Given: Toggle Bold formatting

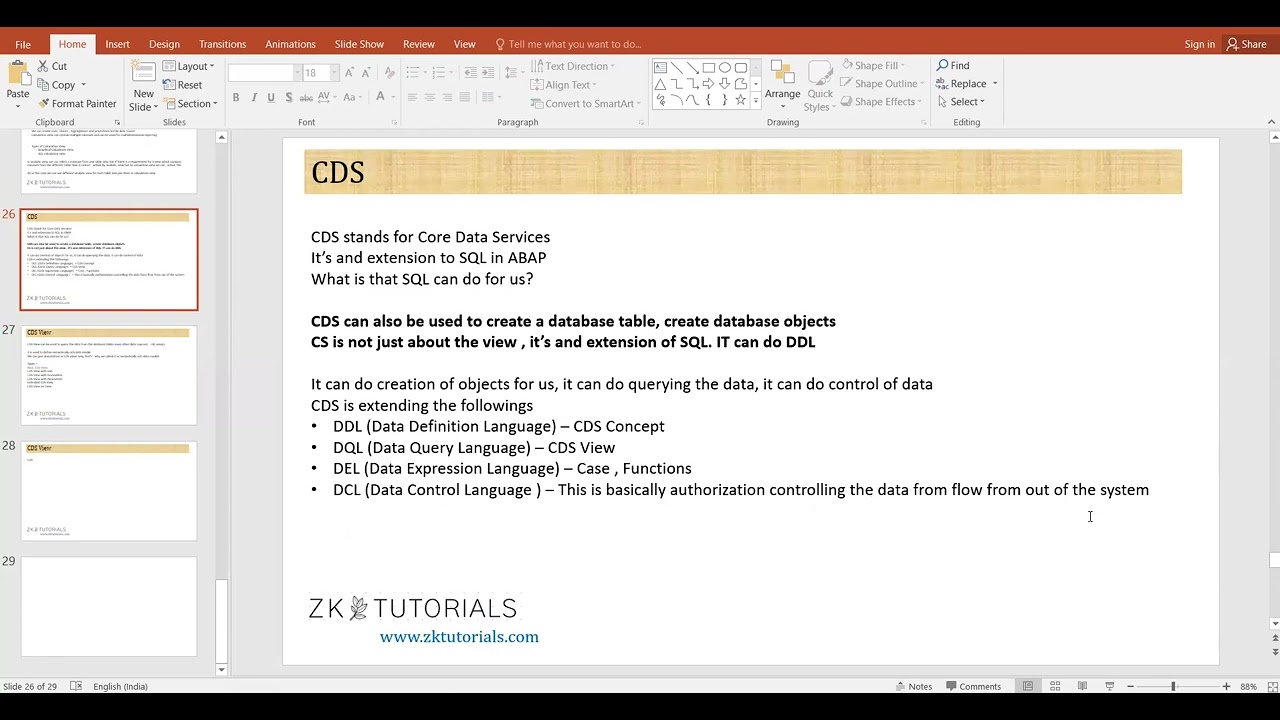Looking at the screenshot, I should tap(236, 98).
